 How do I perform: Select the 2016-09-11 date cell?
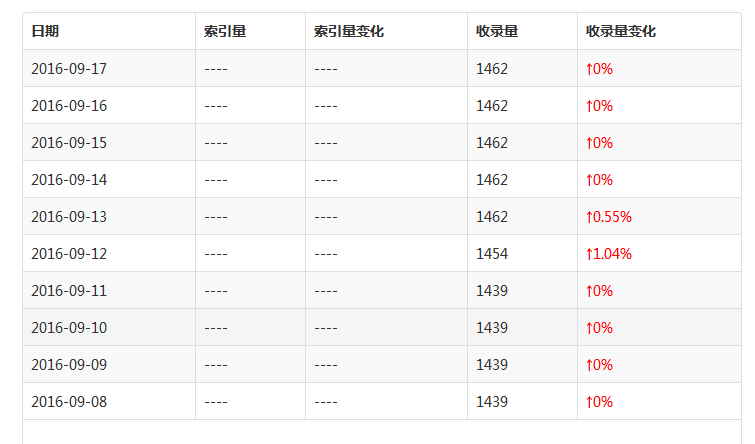tap(69, 291)
